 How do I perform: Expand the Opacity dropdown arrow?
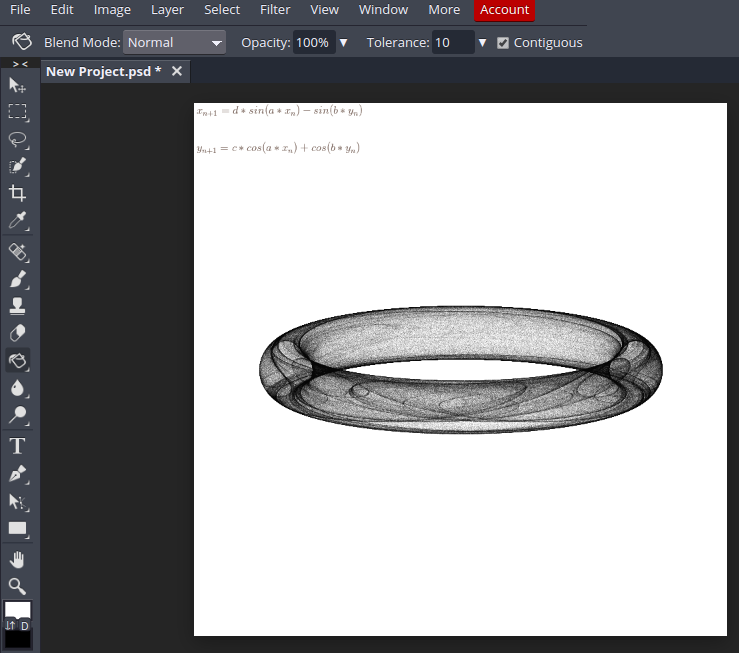(344, 43)
